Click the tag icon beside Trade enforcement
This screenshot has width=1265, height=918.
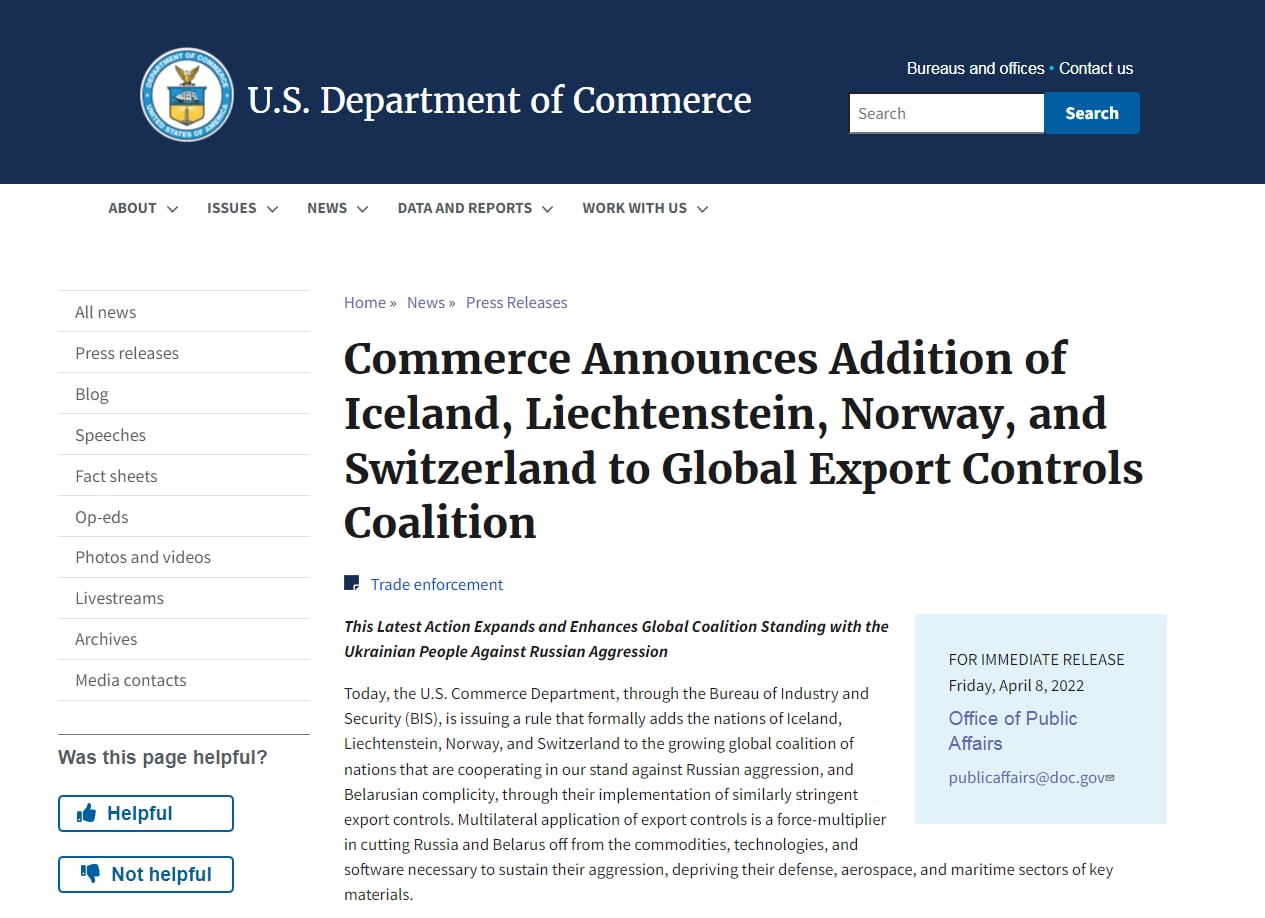click(351, 583)
